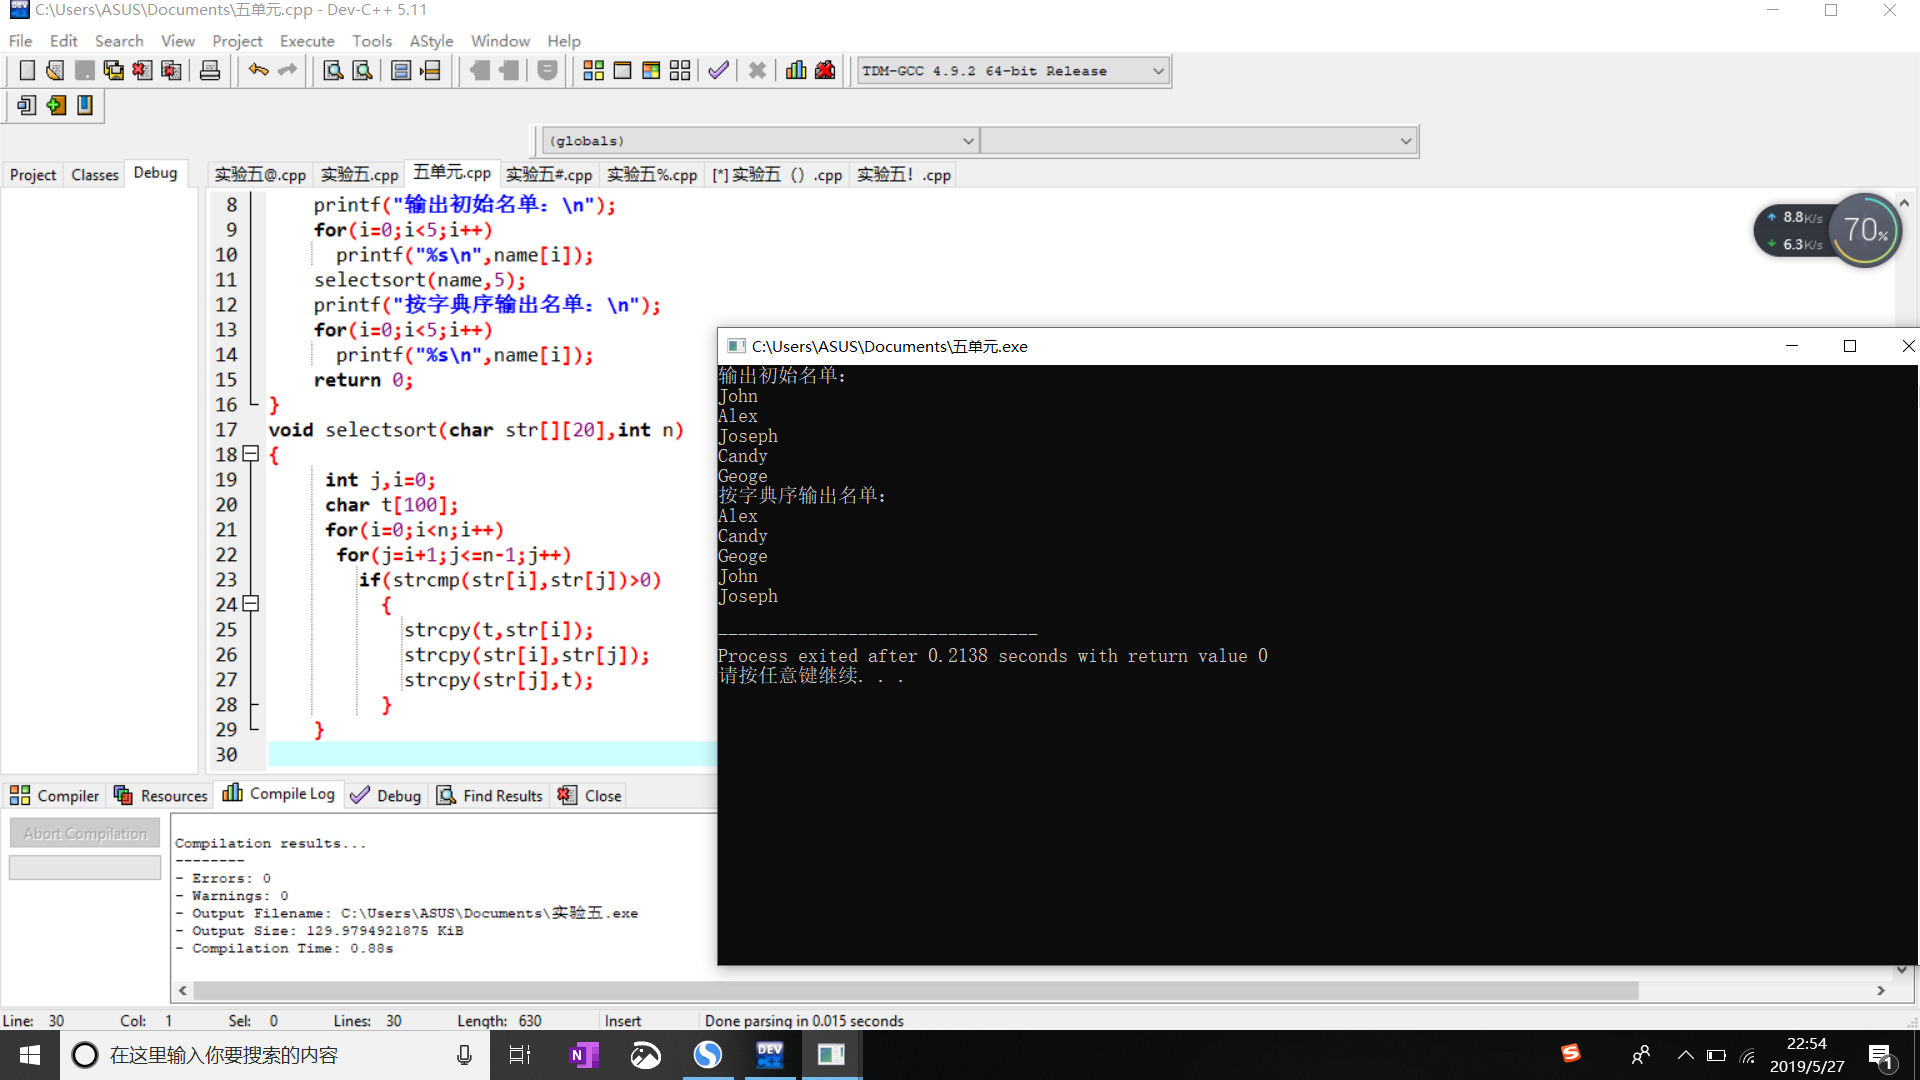This screenshot has height=1080, width=1920.
Task: Click the Run icon in toolbar
Action: point(622,71)
